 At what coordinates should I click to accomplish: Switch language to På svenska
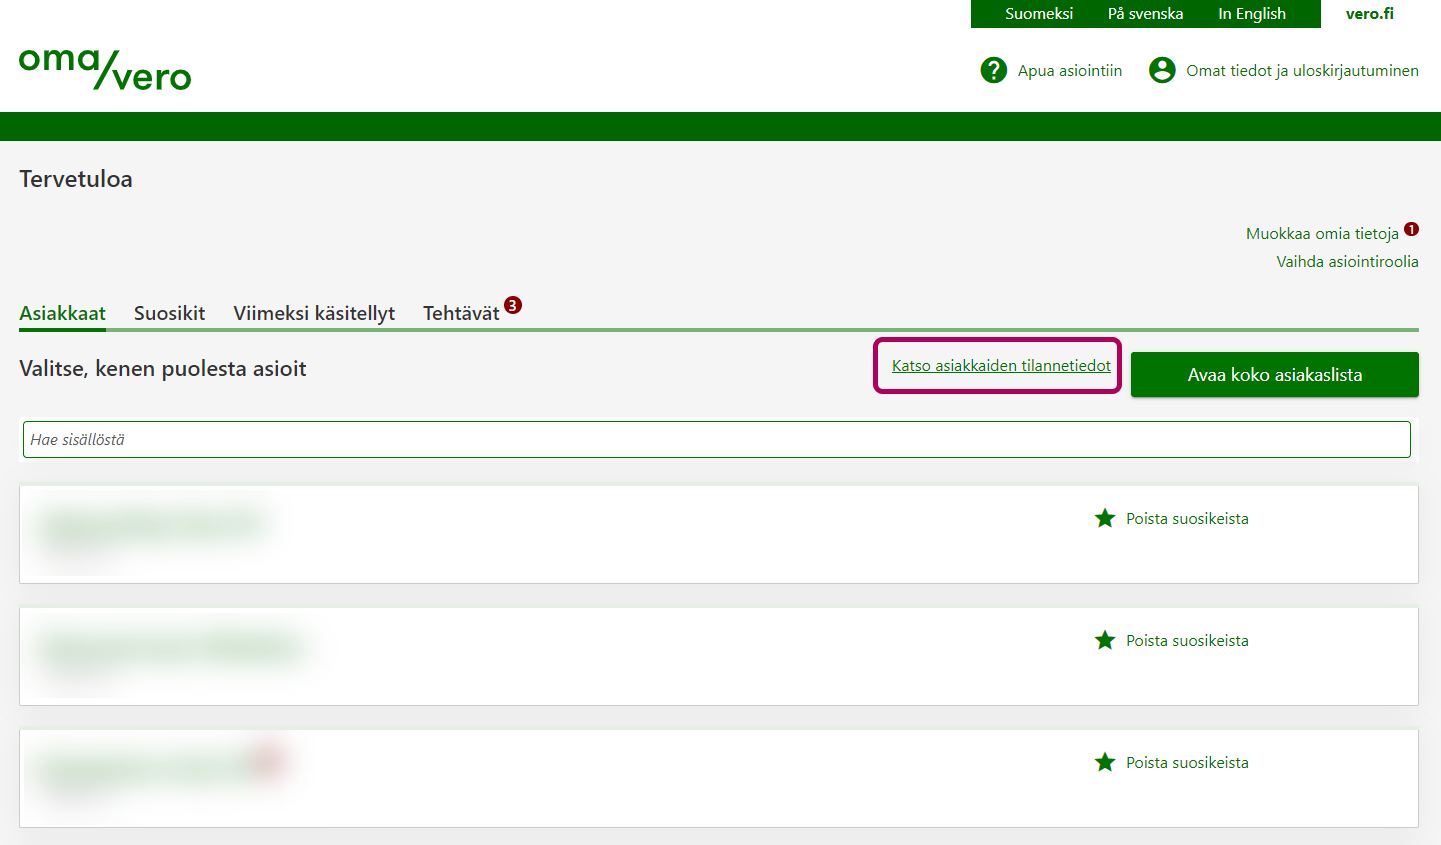point(1145,14)
